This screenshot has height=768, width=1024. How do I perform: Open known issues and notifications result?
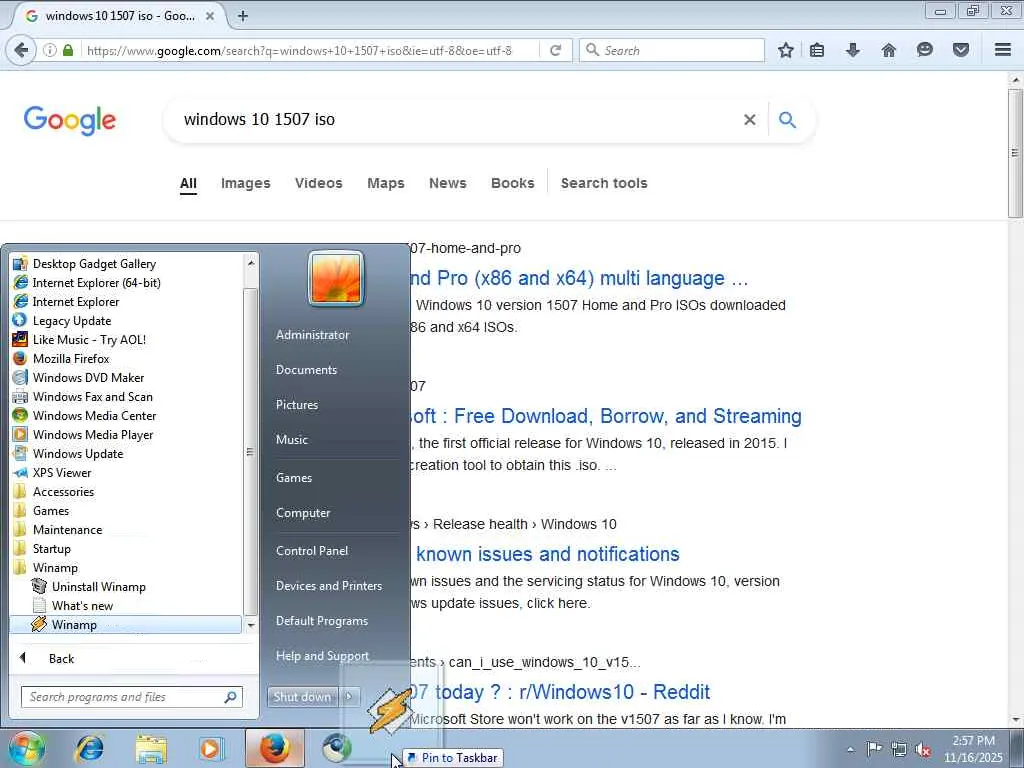pyautogui.click(x=547, y=554)
